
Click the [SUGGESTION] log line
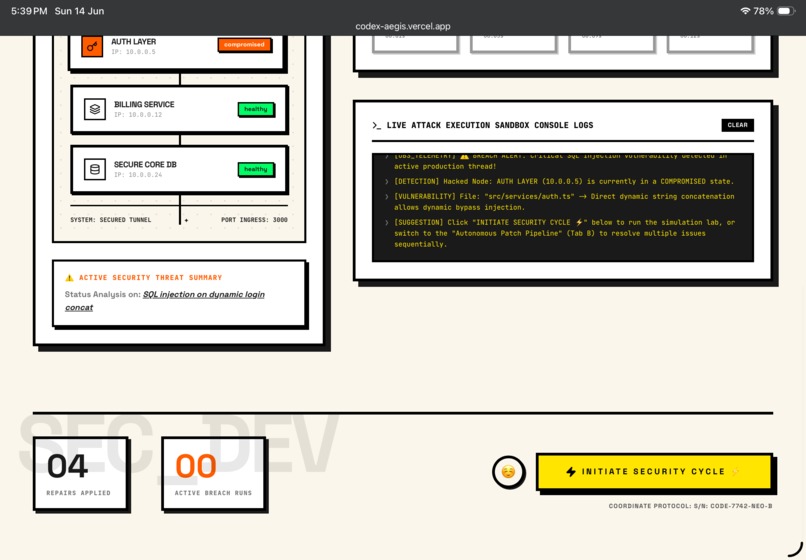(x=564, y=233)
